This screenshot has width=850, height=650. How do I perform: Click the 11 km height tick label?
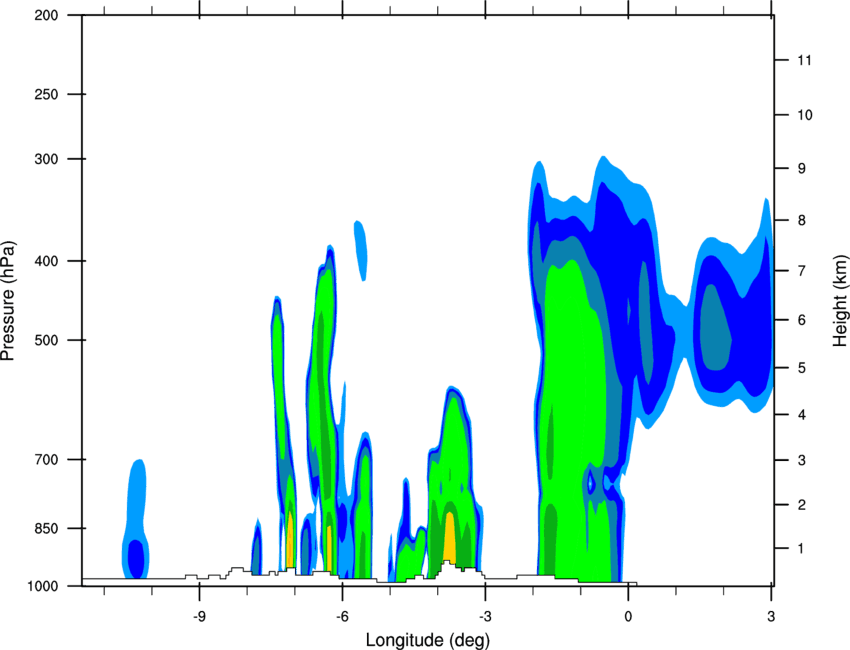pos(805,60)
